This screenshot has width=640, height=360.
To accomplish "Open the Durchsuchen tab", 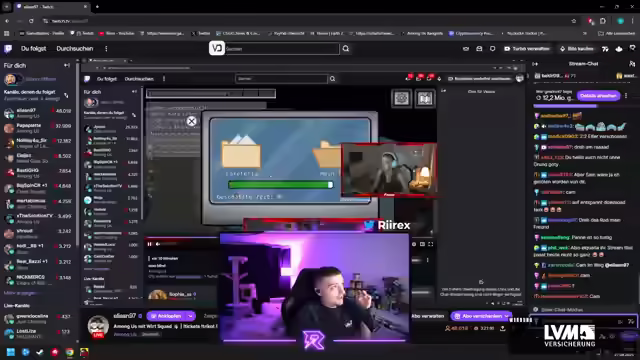I will [75, 49].
